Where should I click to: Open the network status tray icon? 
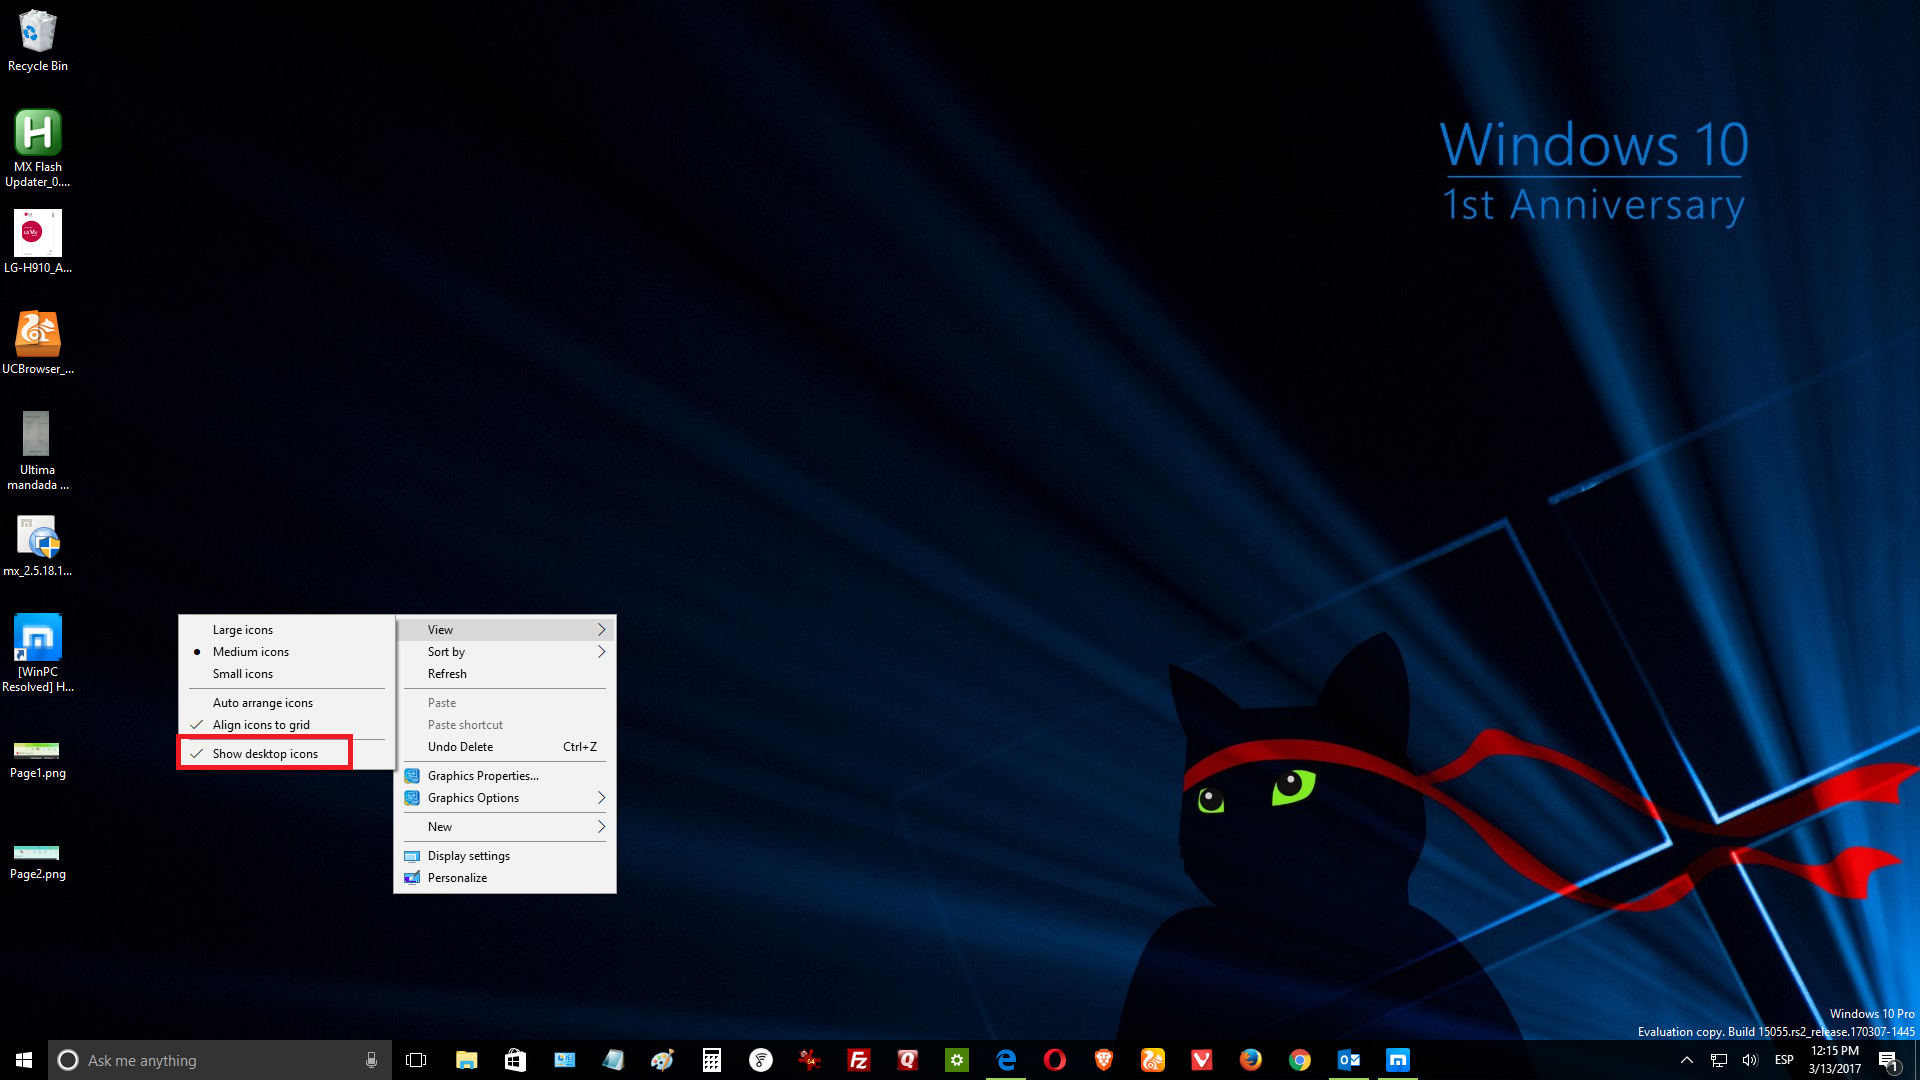point(1718,1060)
